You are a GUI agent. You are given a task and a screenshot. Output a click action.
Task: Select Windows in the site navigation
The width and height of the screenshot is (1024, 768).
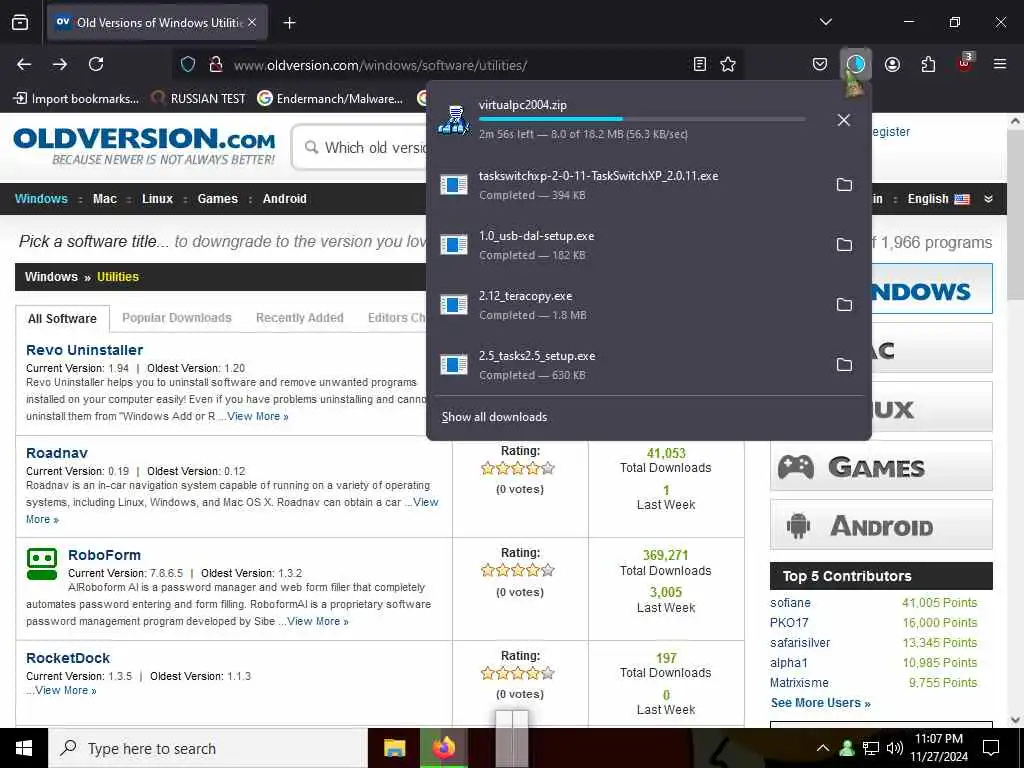tap(41, 199)
